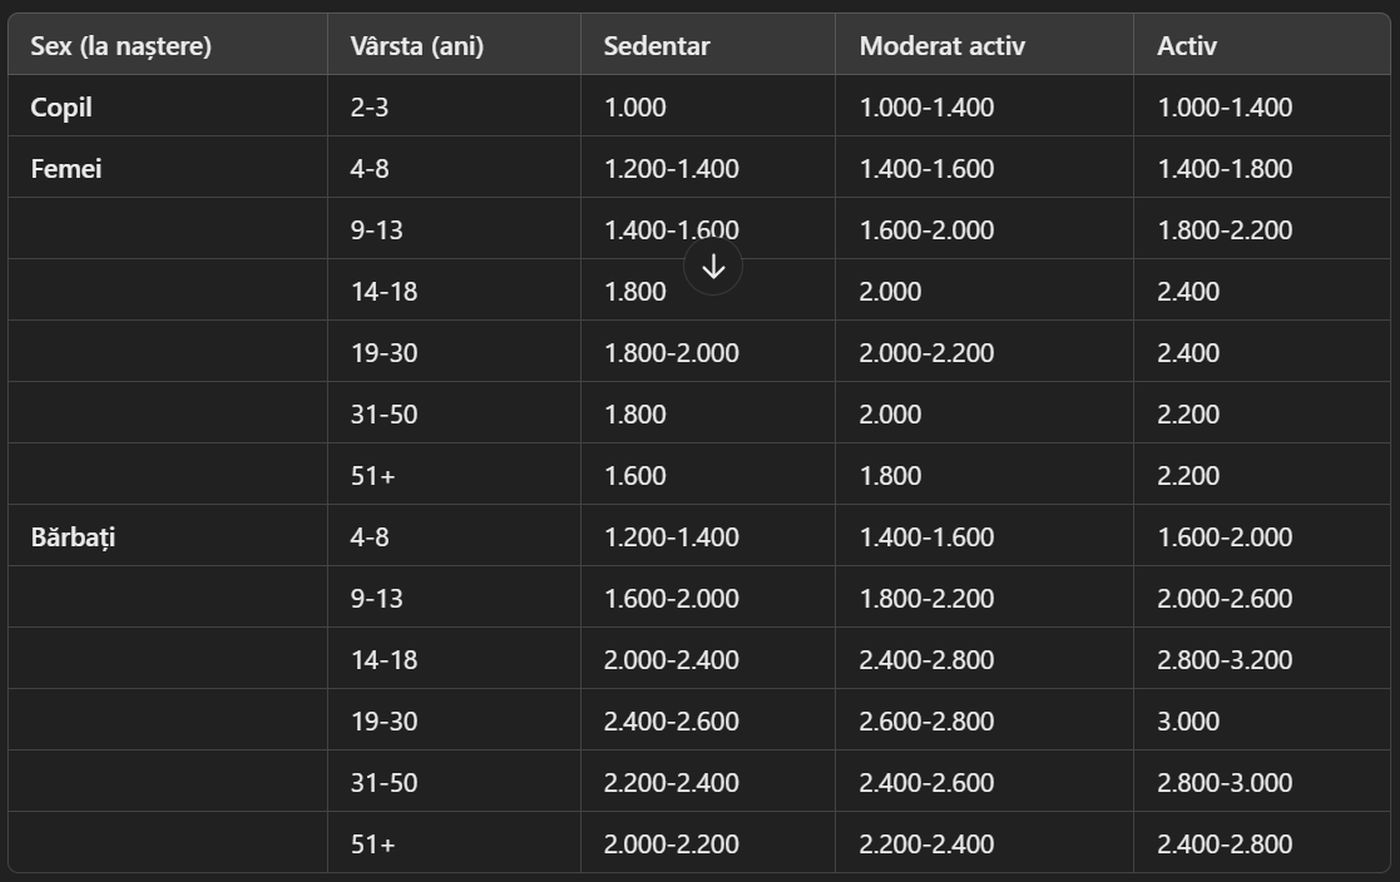Click the "2.800-3.000" cell
The width and height of the screenshot is (1400, 882).
(1224, 783)
